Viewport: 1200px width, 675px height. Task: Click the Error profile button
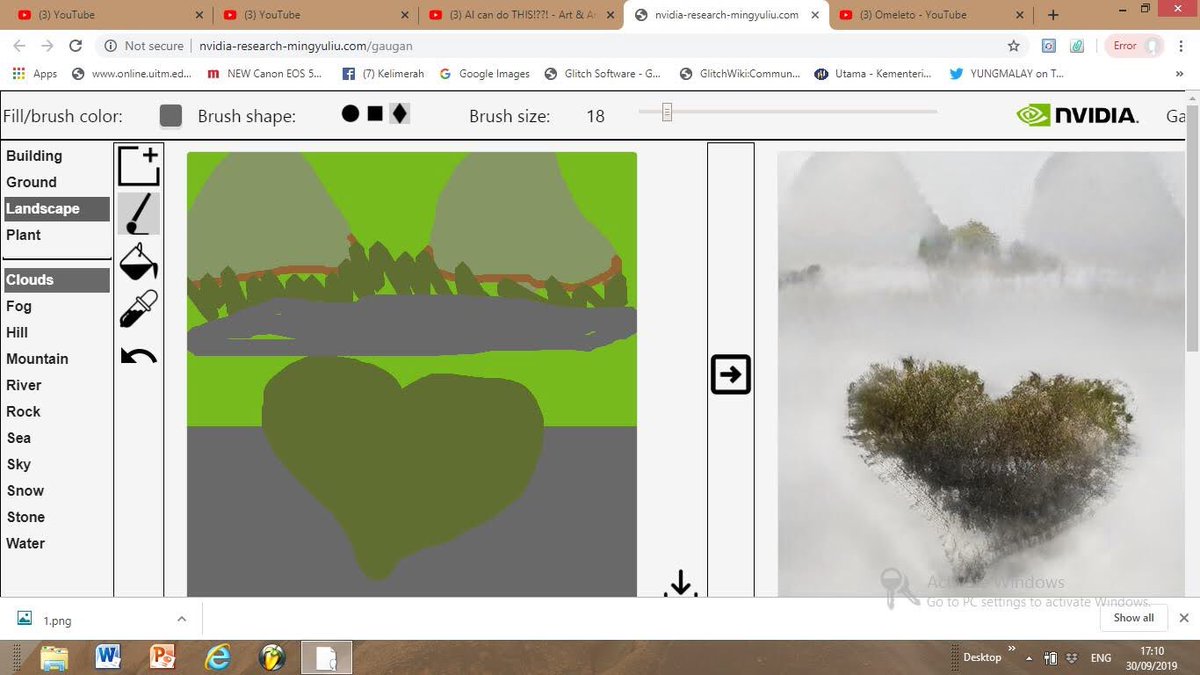click(1134, 46)
